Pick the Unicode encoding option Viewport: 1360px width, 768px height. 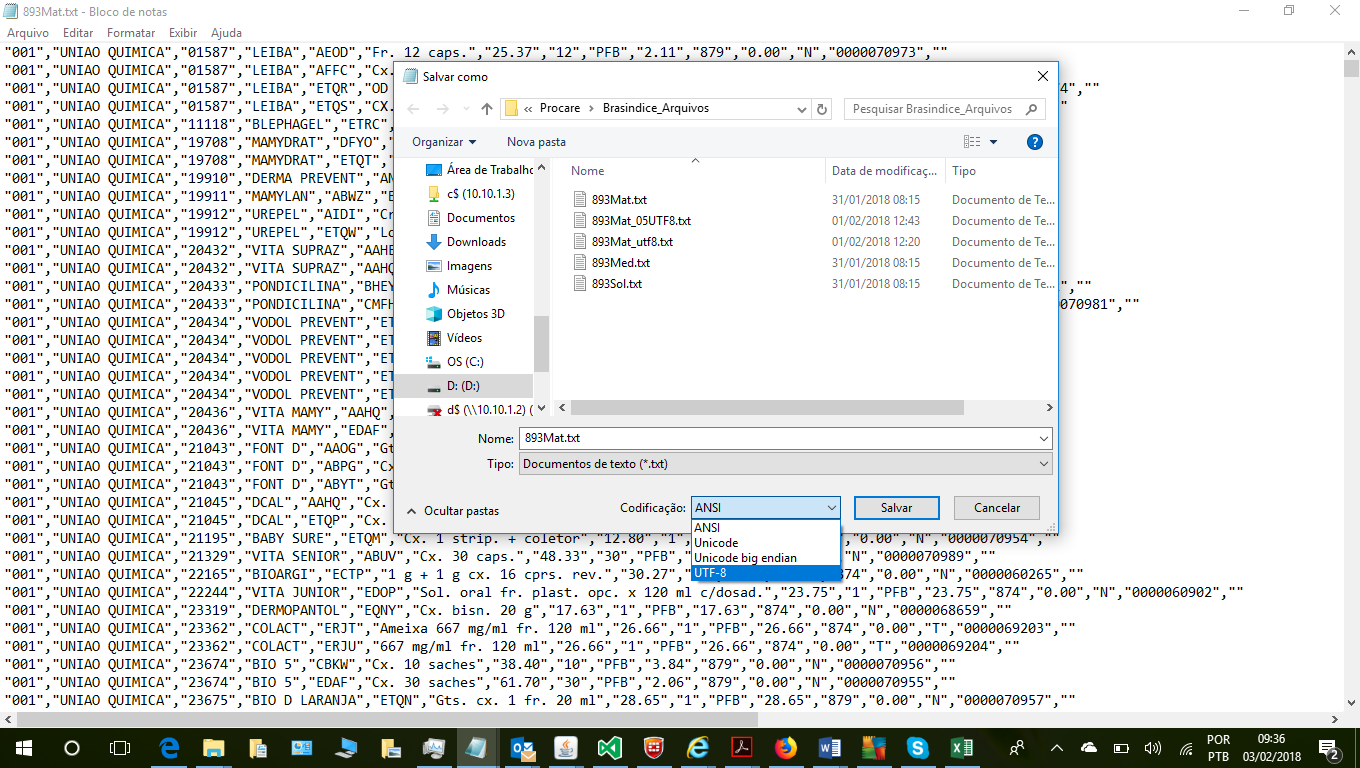(766, 543)
